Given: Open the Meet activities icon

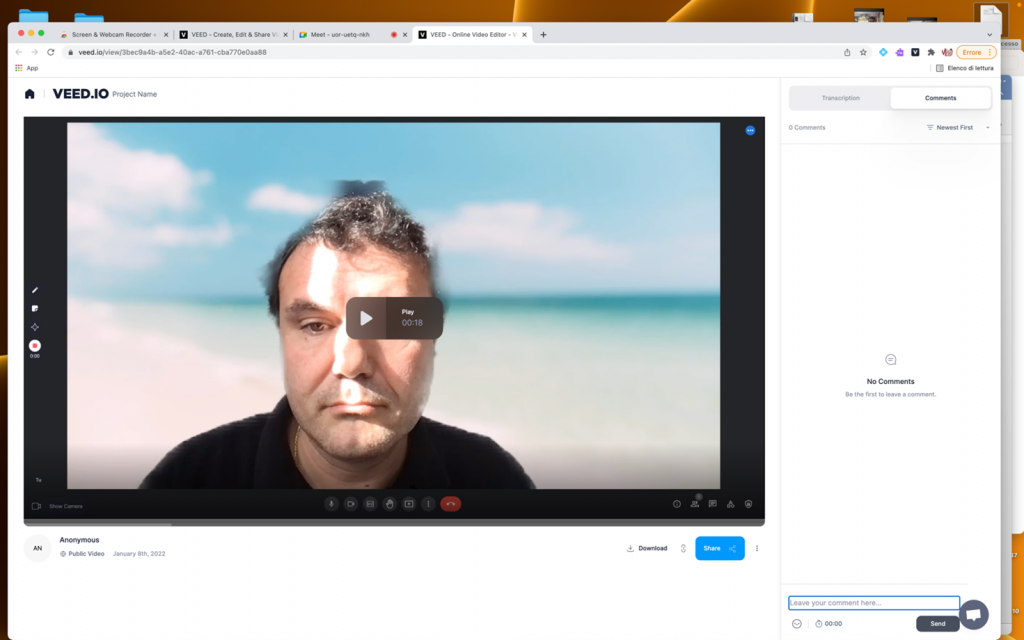Looking at the screenshot, I should click(730, 504).
